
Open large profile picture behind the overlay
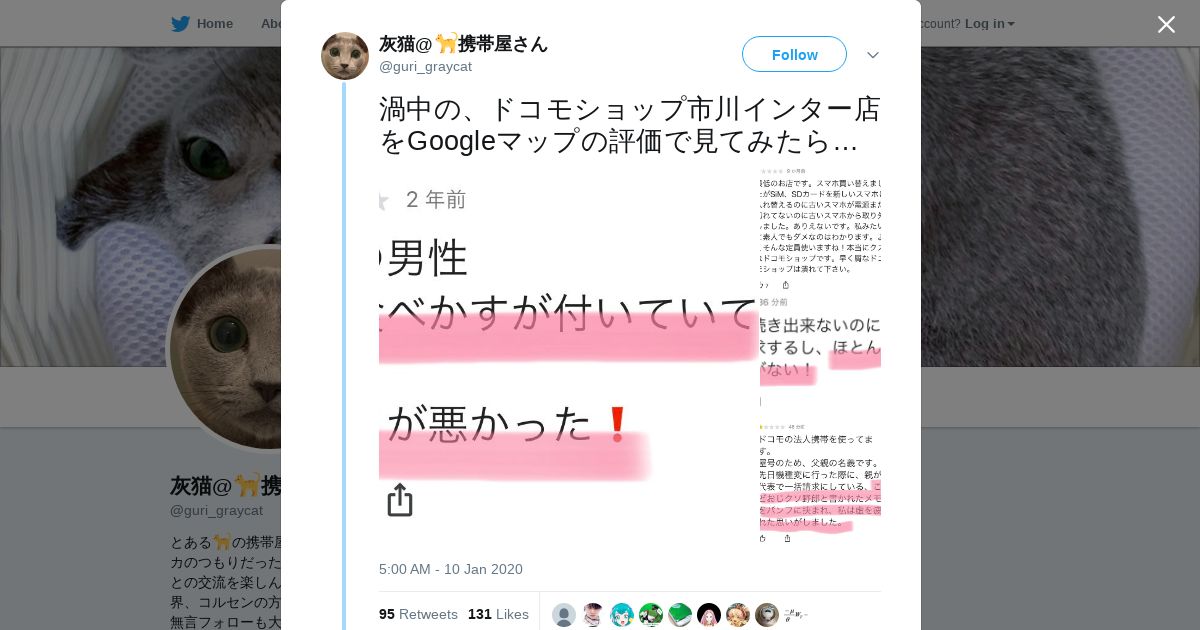(x=225, y=348)
